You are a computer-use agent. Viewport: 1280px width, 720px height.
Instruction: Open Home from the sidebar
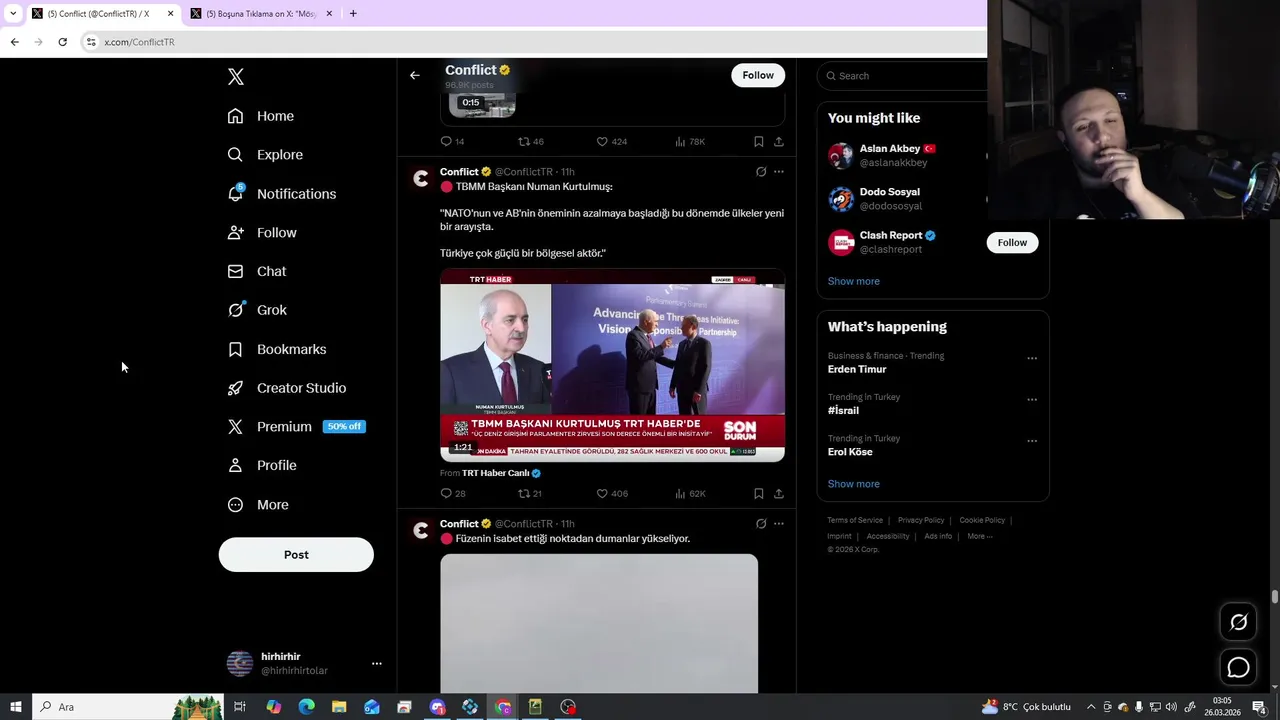point(261,116)
